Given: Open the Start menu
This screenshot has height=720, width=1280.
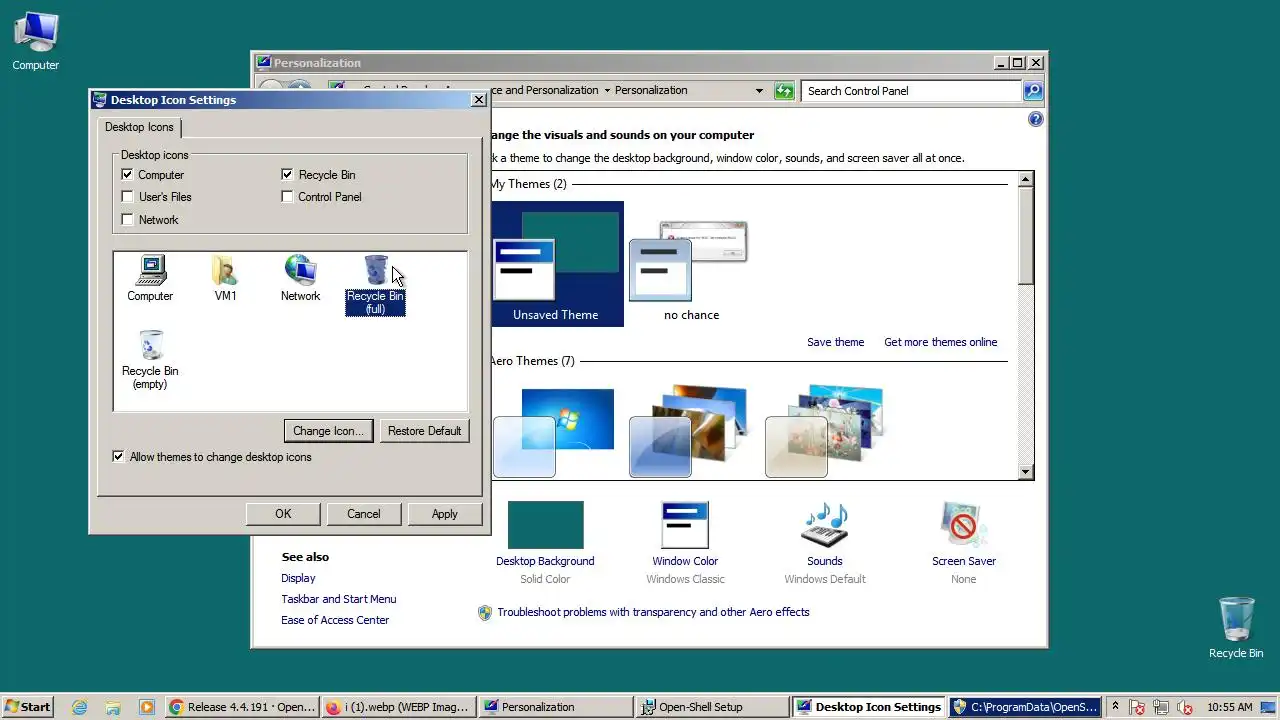Looking at the screenshot, I should [x=27, y=707].
